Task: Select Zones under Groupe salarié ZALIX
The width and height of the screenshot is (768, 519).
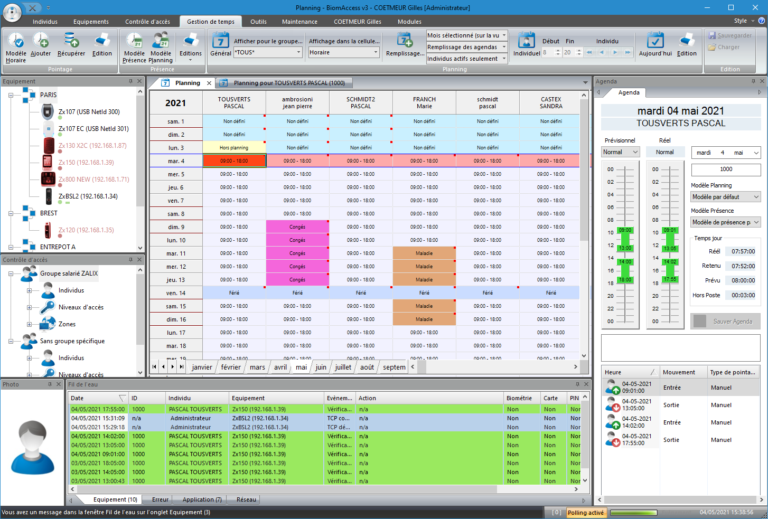Action: click(67, 324)
